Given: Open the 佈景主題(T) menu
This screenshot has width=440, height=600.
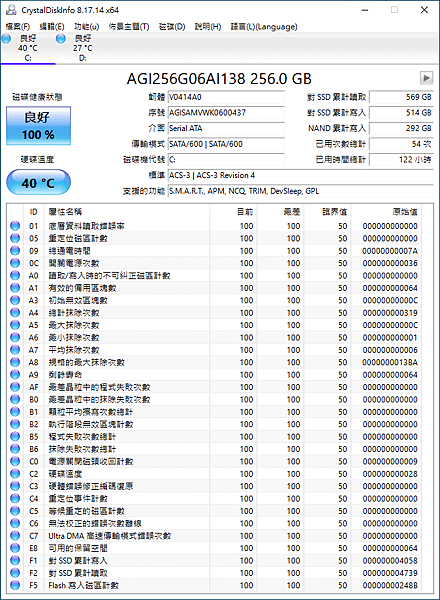Looking at the screenshot, I should tap(129, 26).
